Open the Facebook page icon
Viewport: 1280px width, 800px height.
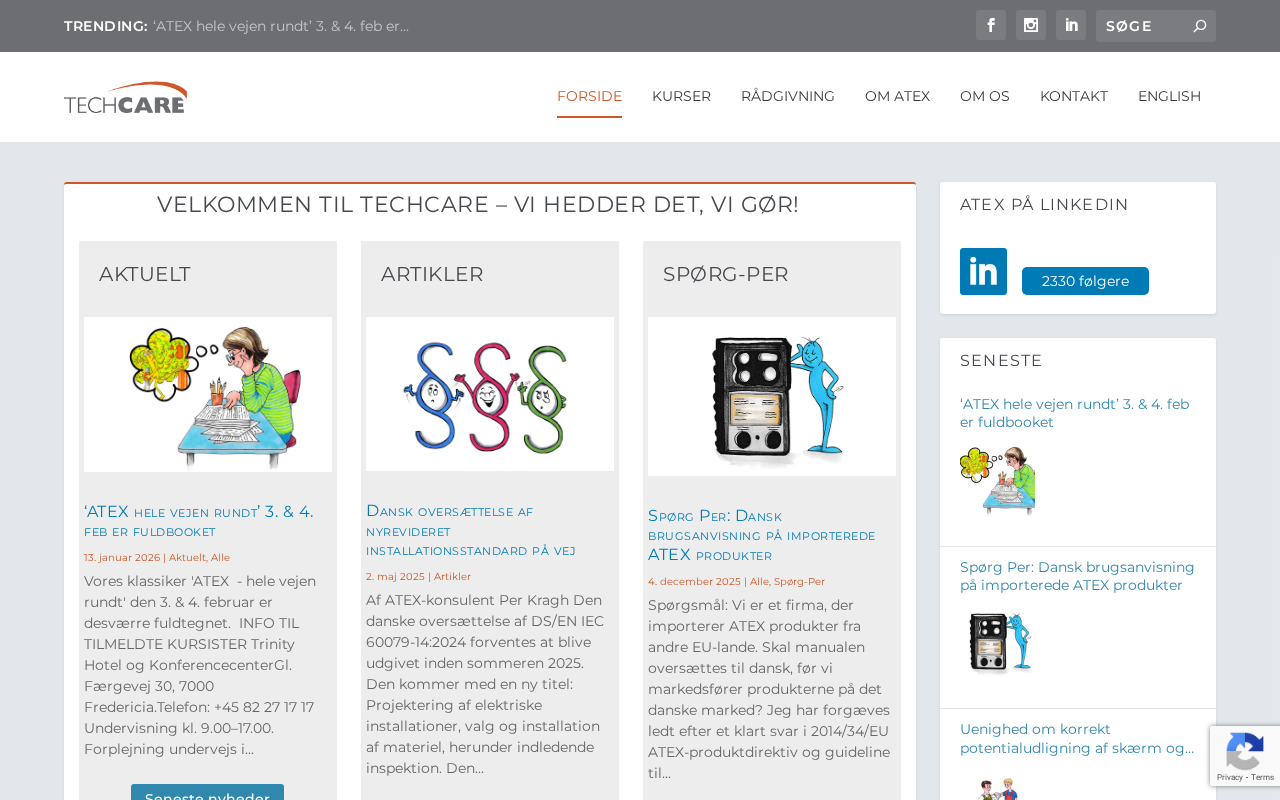coord(991,25)
